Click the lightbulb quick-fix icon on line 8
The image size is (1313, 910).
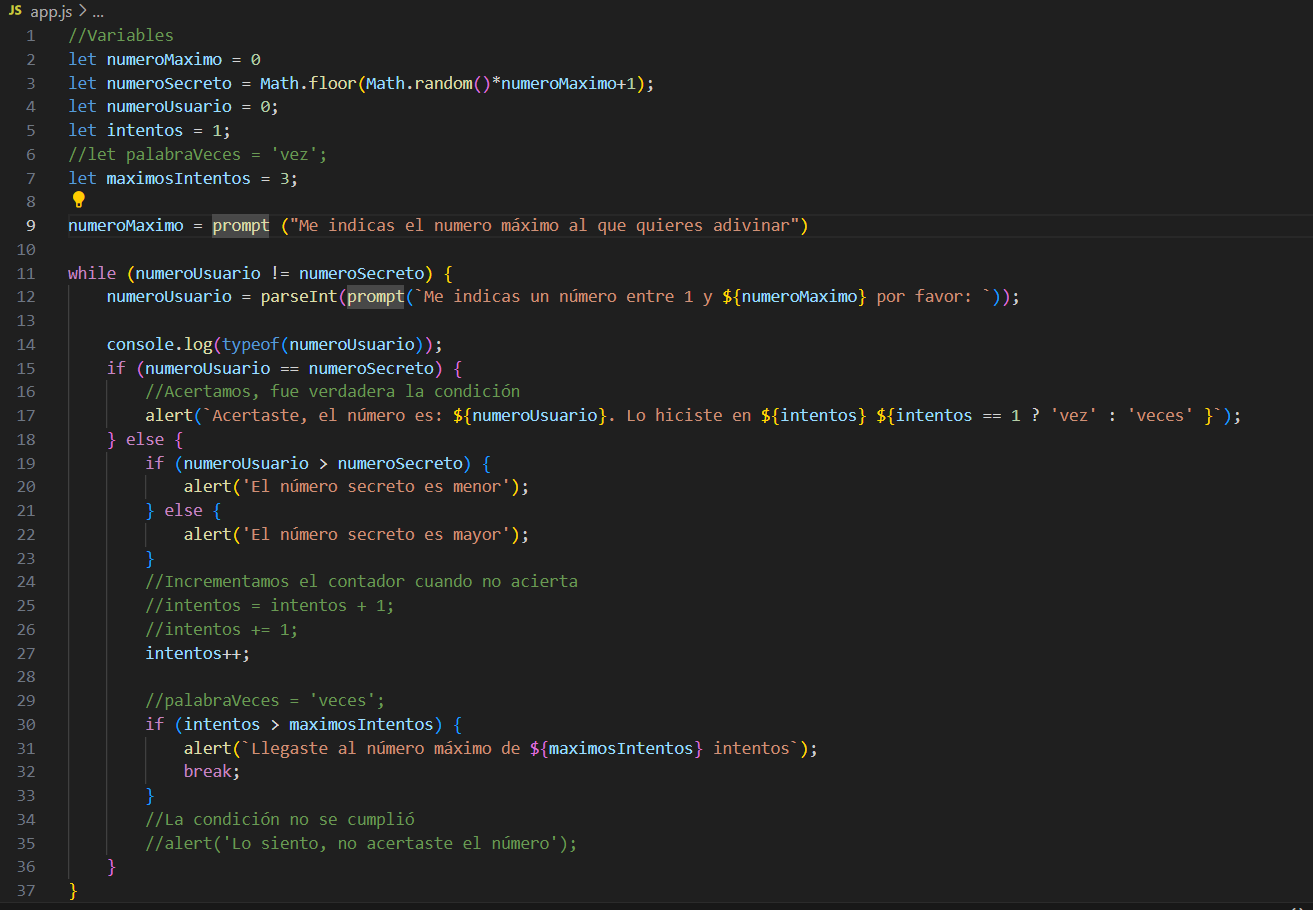79,200
